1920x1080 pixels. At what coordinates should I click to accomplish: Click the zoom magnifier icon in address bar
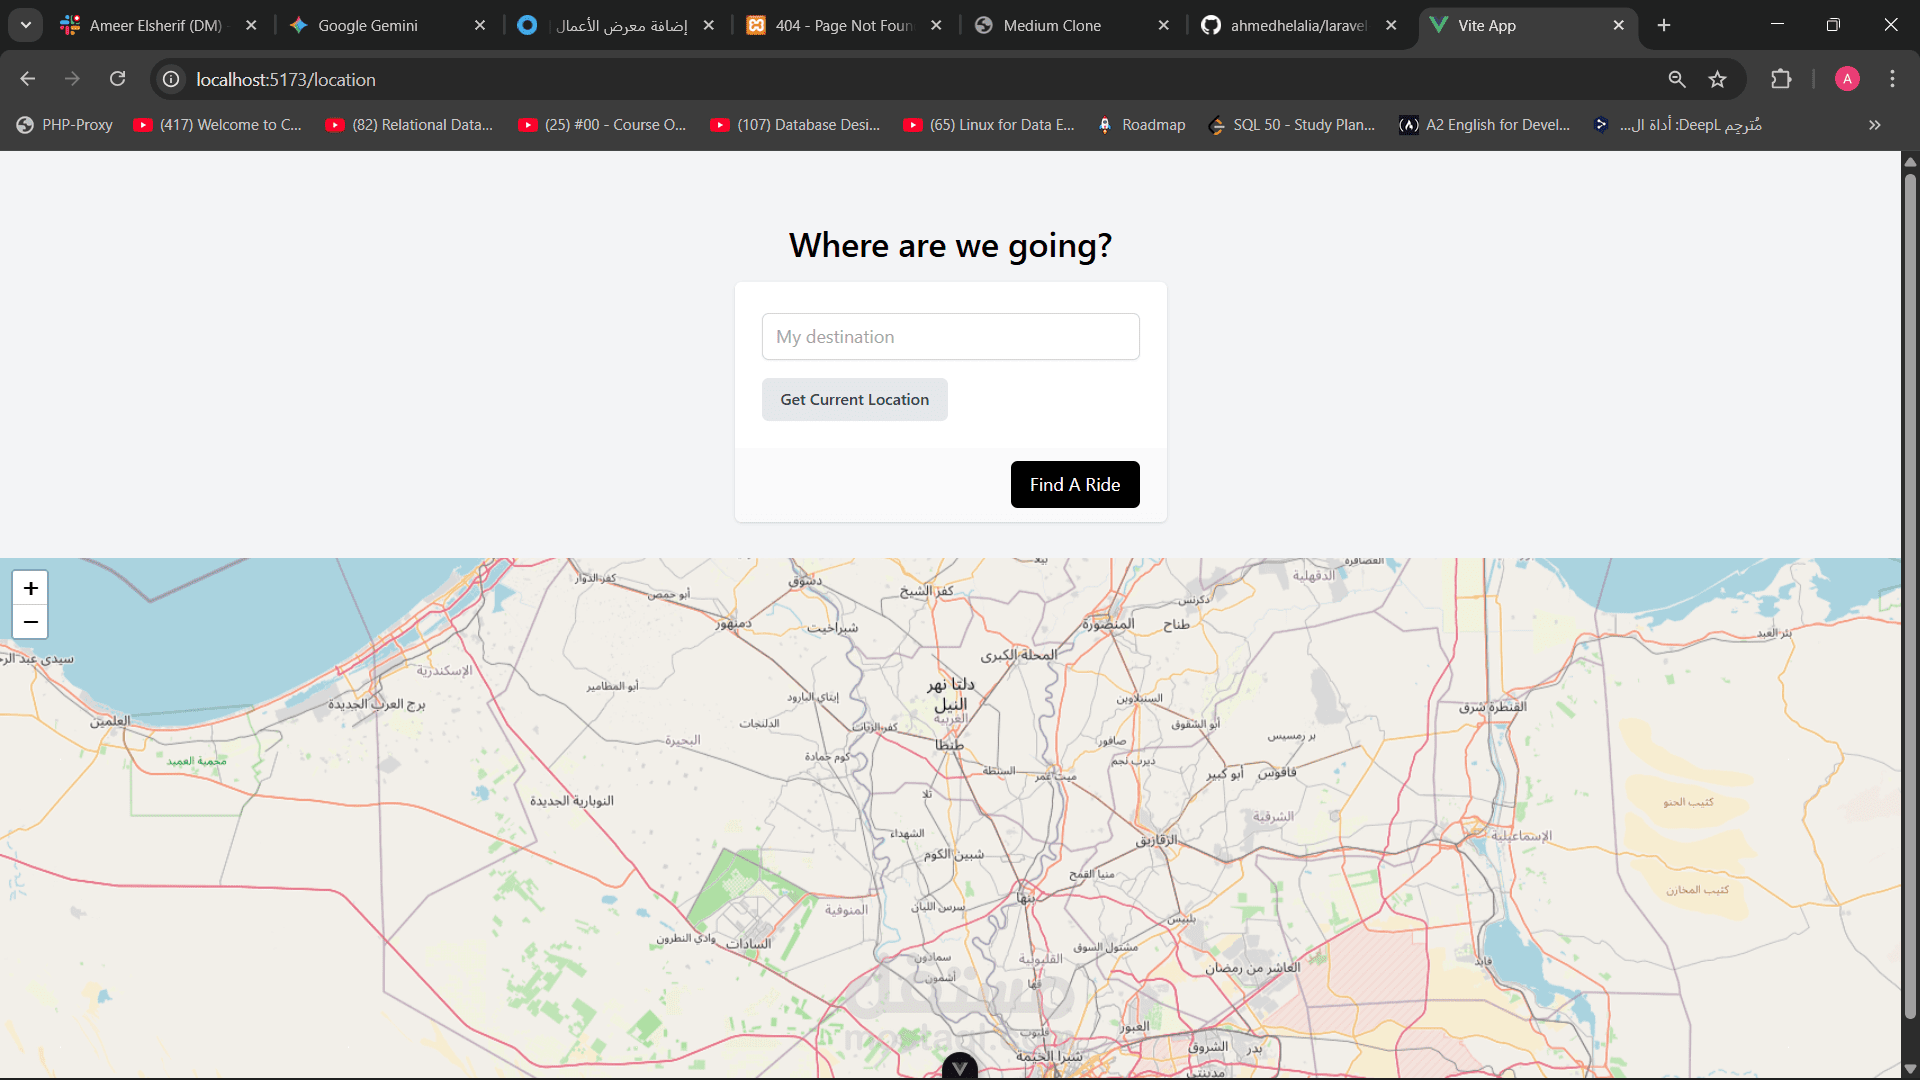1677,79
